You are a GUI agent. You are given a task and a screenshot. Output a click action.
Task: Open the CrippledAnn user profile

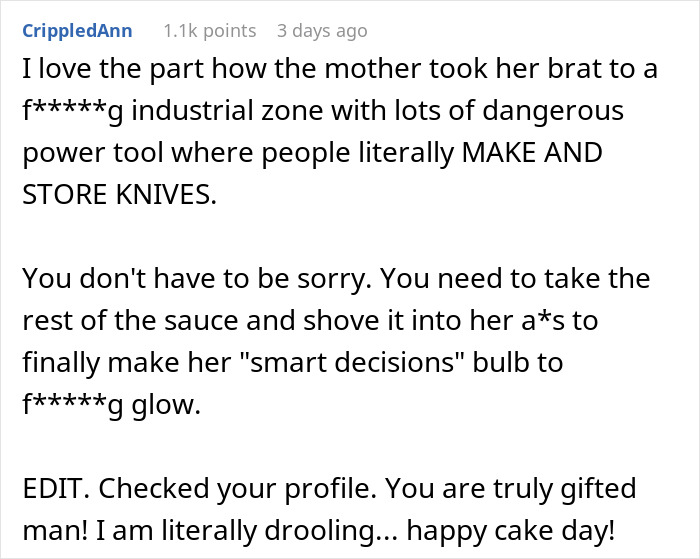click(x=79, y=32)
